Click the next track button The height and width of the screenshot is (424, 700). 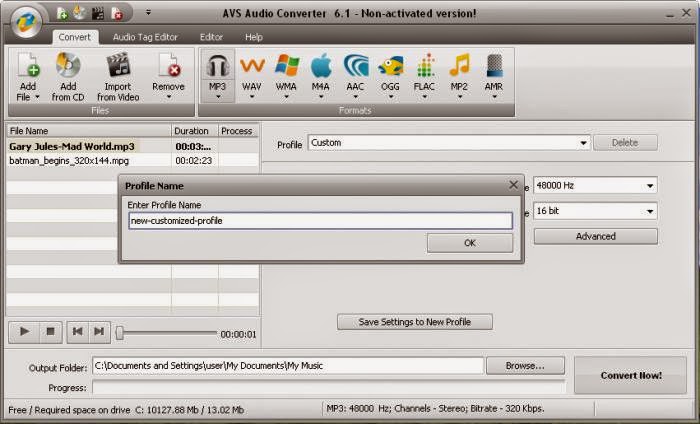click(x=99, y=332)
